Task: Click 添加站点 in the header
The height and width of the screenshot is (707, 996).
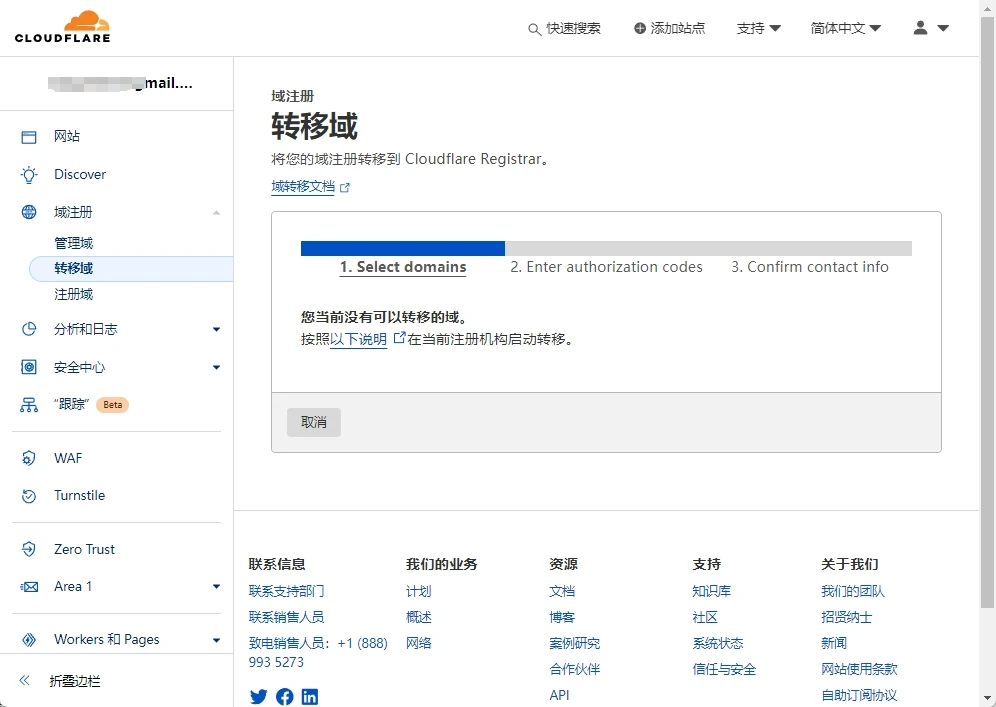Action: (678, 28)
